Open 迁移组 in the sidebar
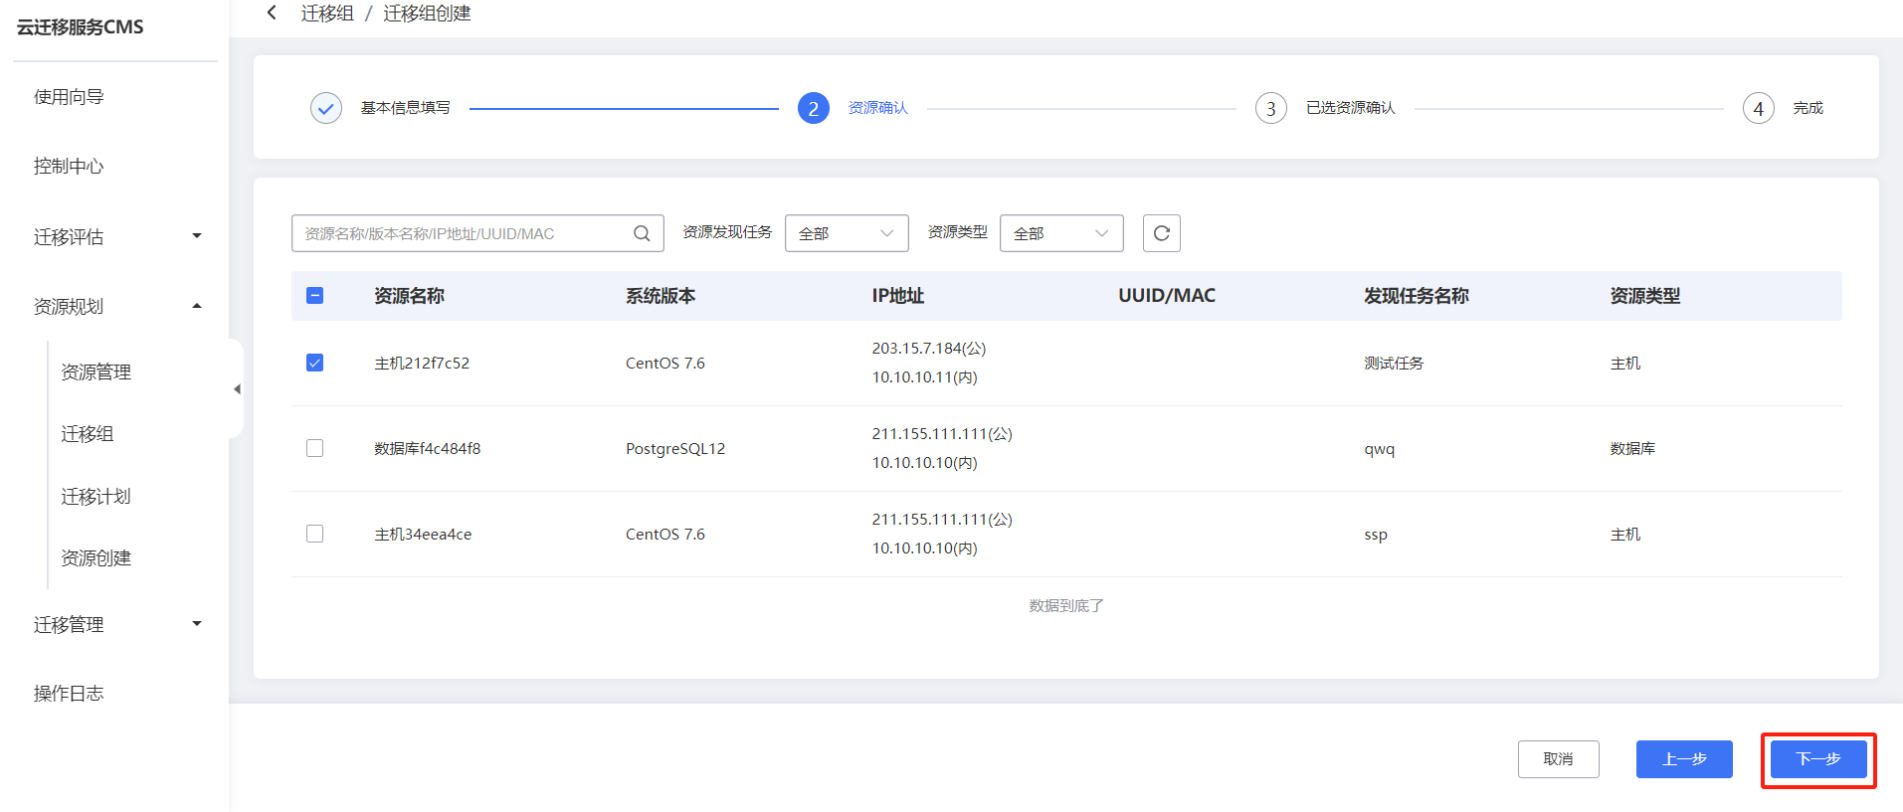 coord(88,434)
